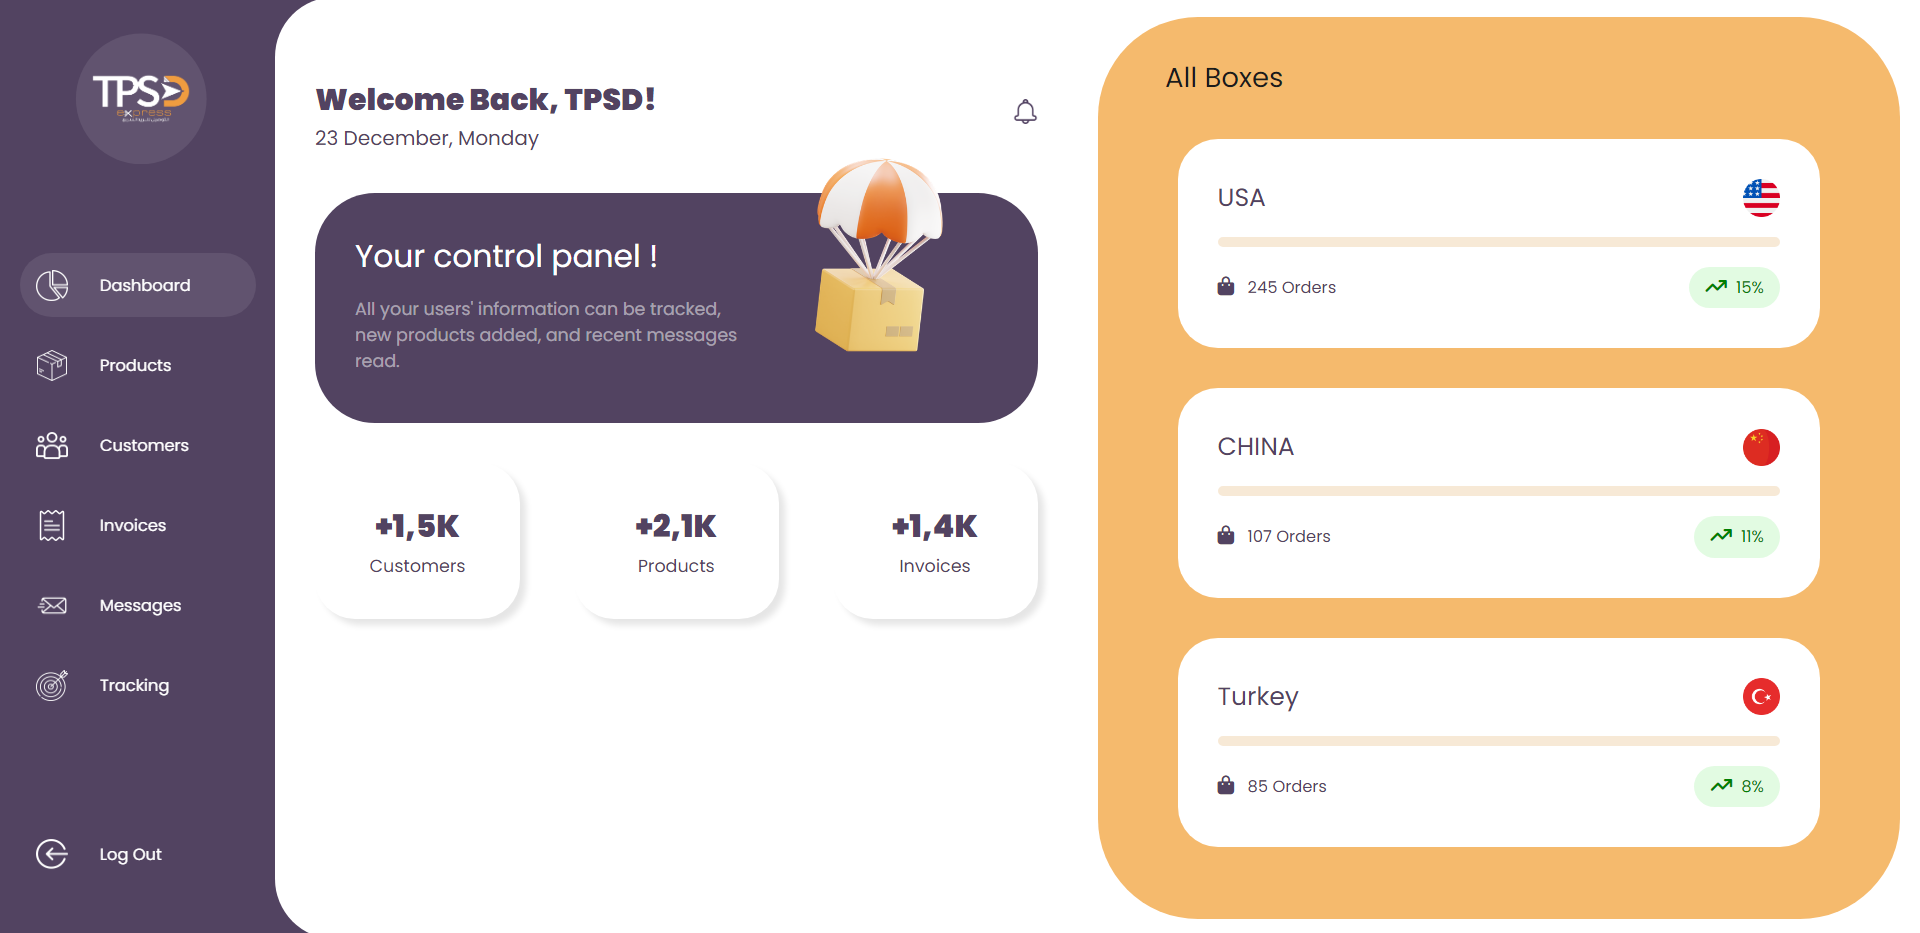Click the Messages envelope icon
Viewport: 1920px width, 933px height.
52,605
